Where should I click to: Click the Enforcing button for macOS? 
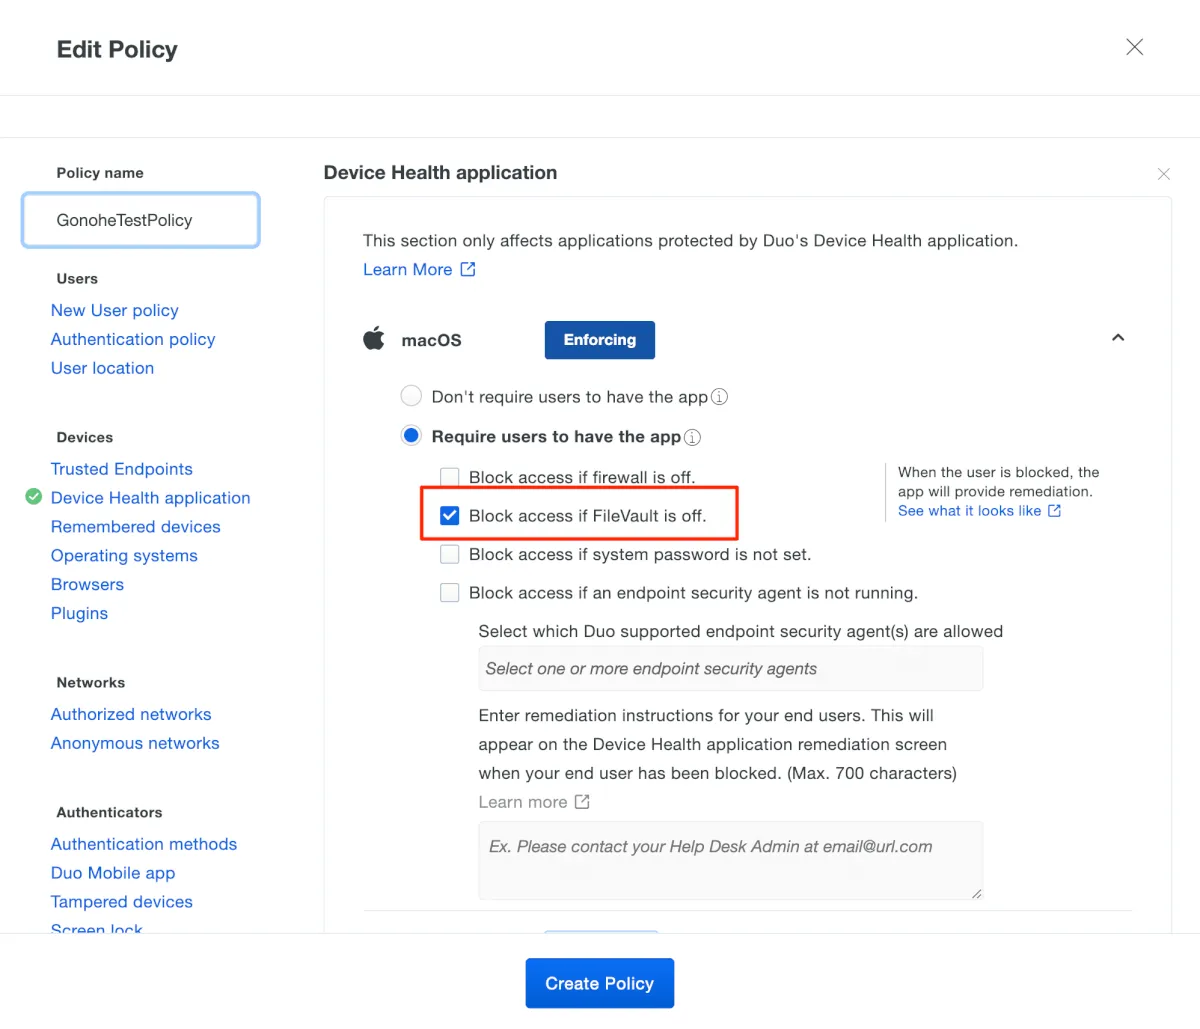pos(599,340)
